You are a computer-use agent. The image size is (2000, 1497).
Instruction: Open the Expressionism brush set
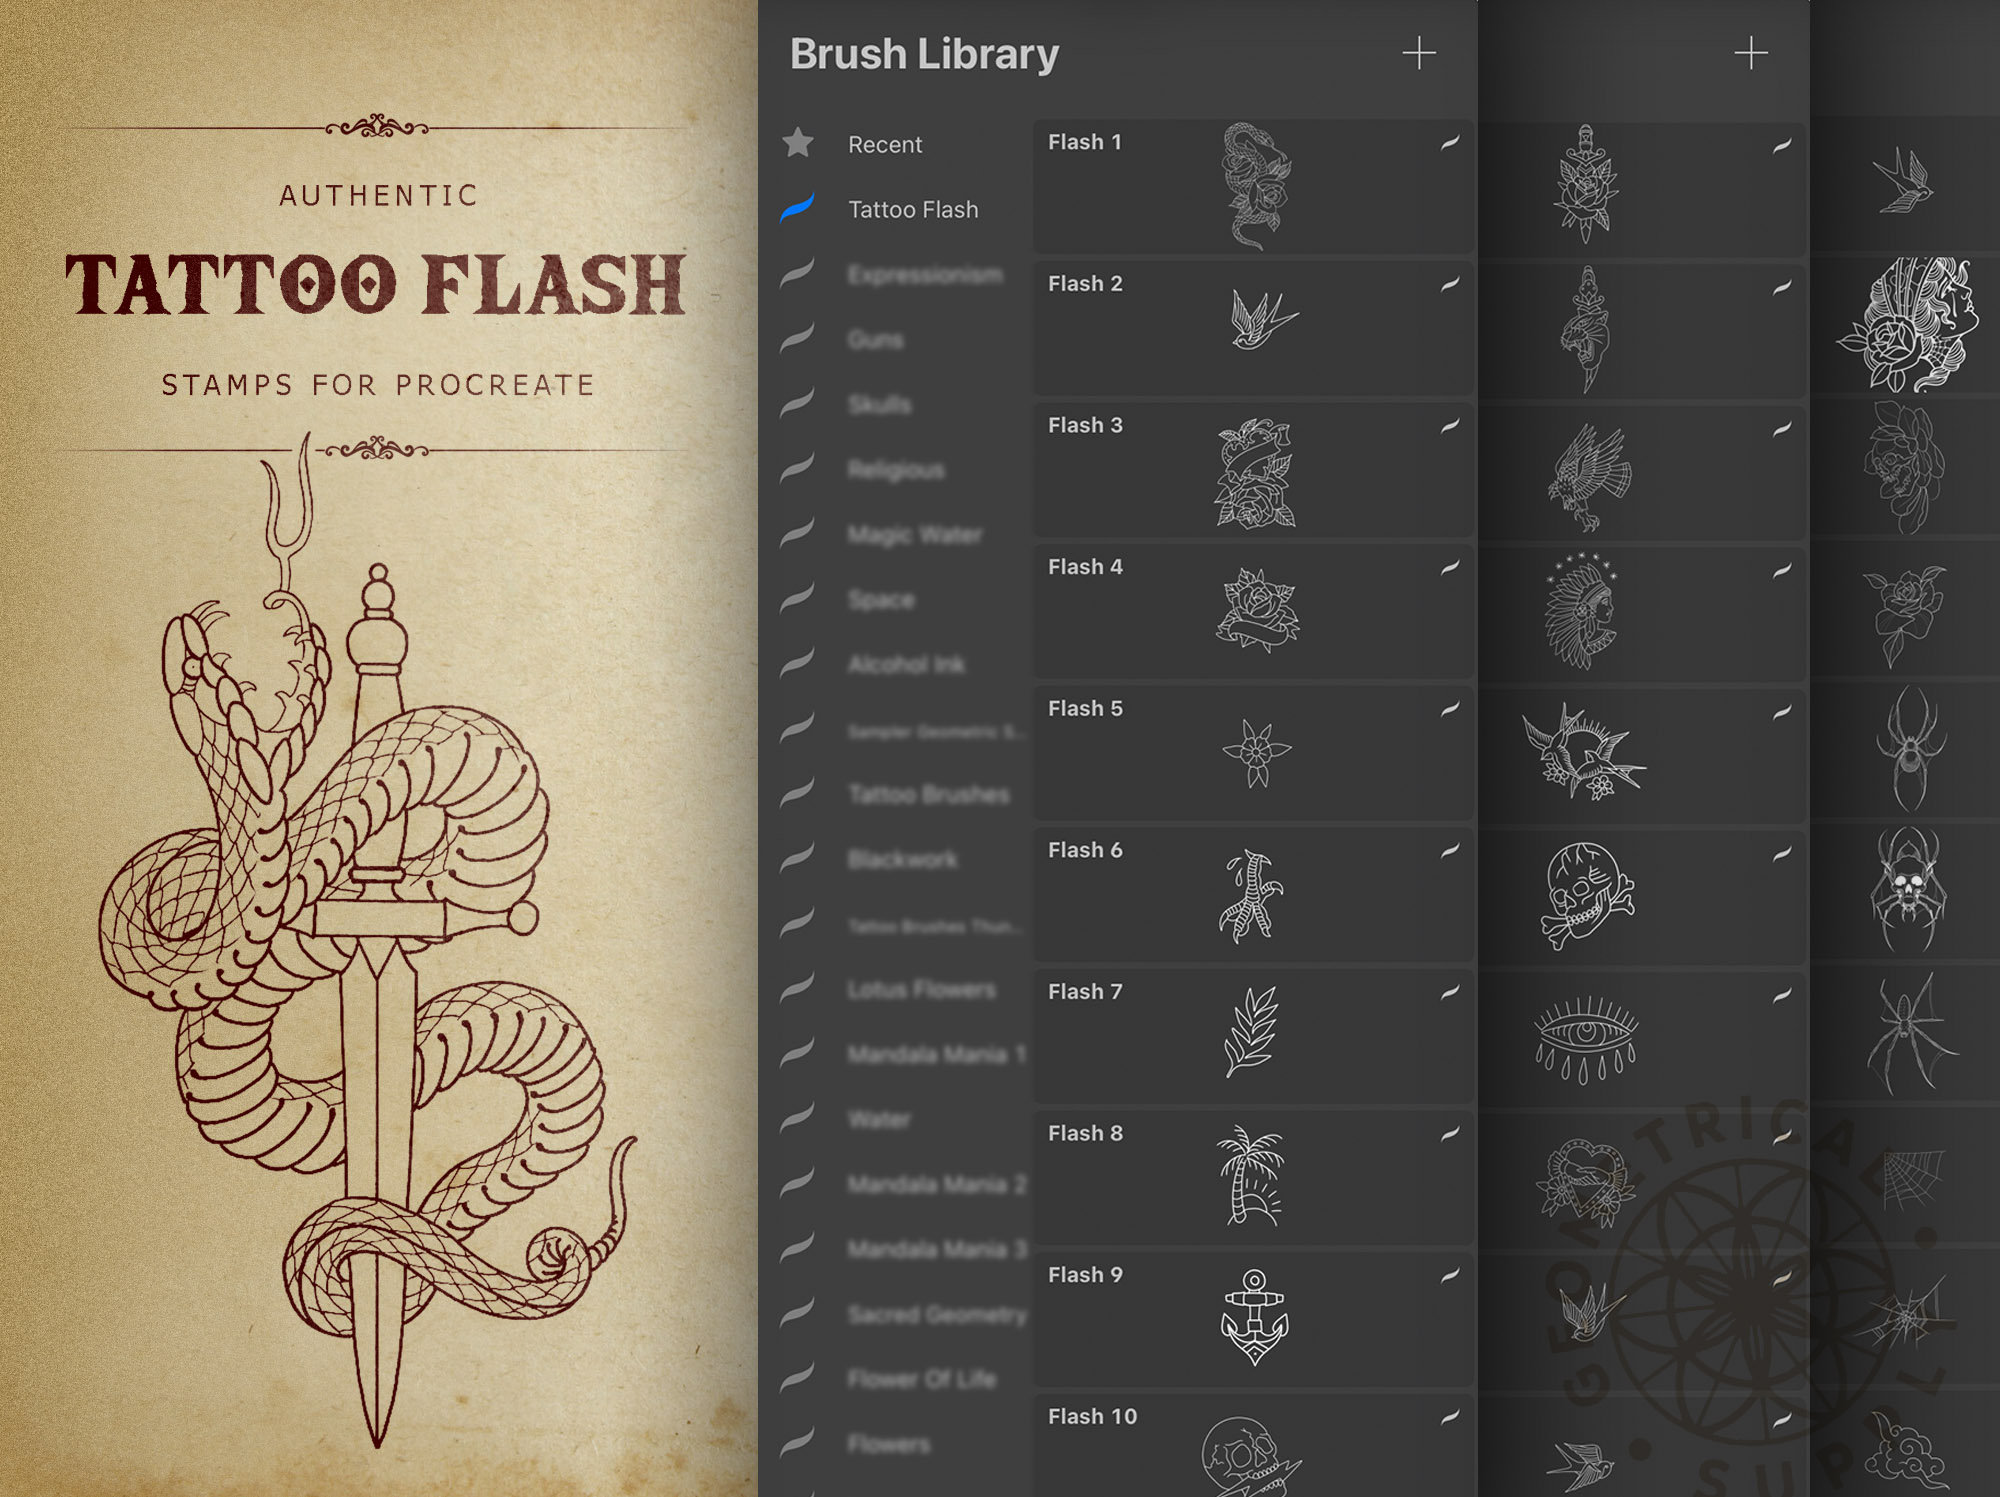(x=925, y=275)
